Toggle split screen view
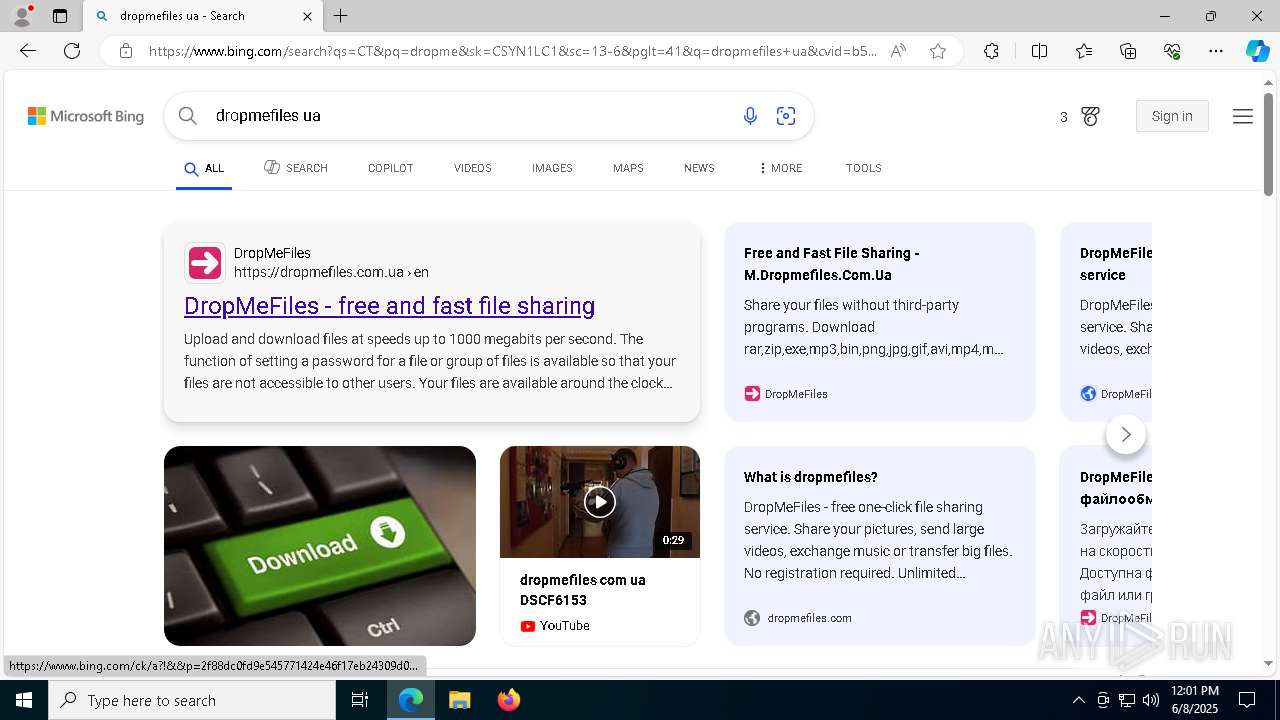Viewport: 1280px width, 720px height. 1039,51
